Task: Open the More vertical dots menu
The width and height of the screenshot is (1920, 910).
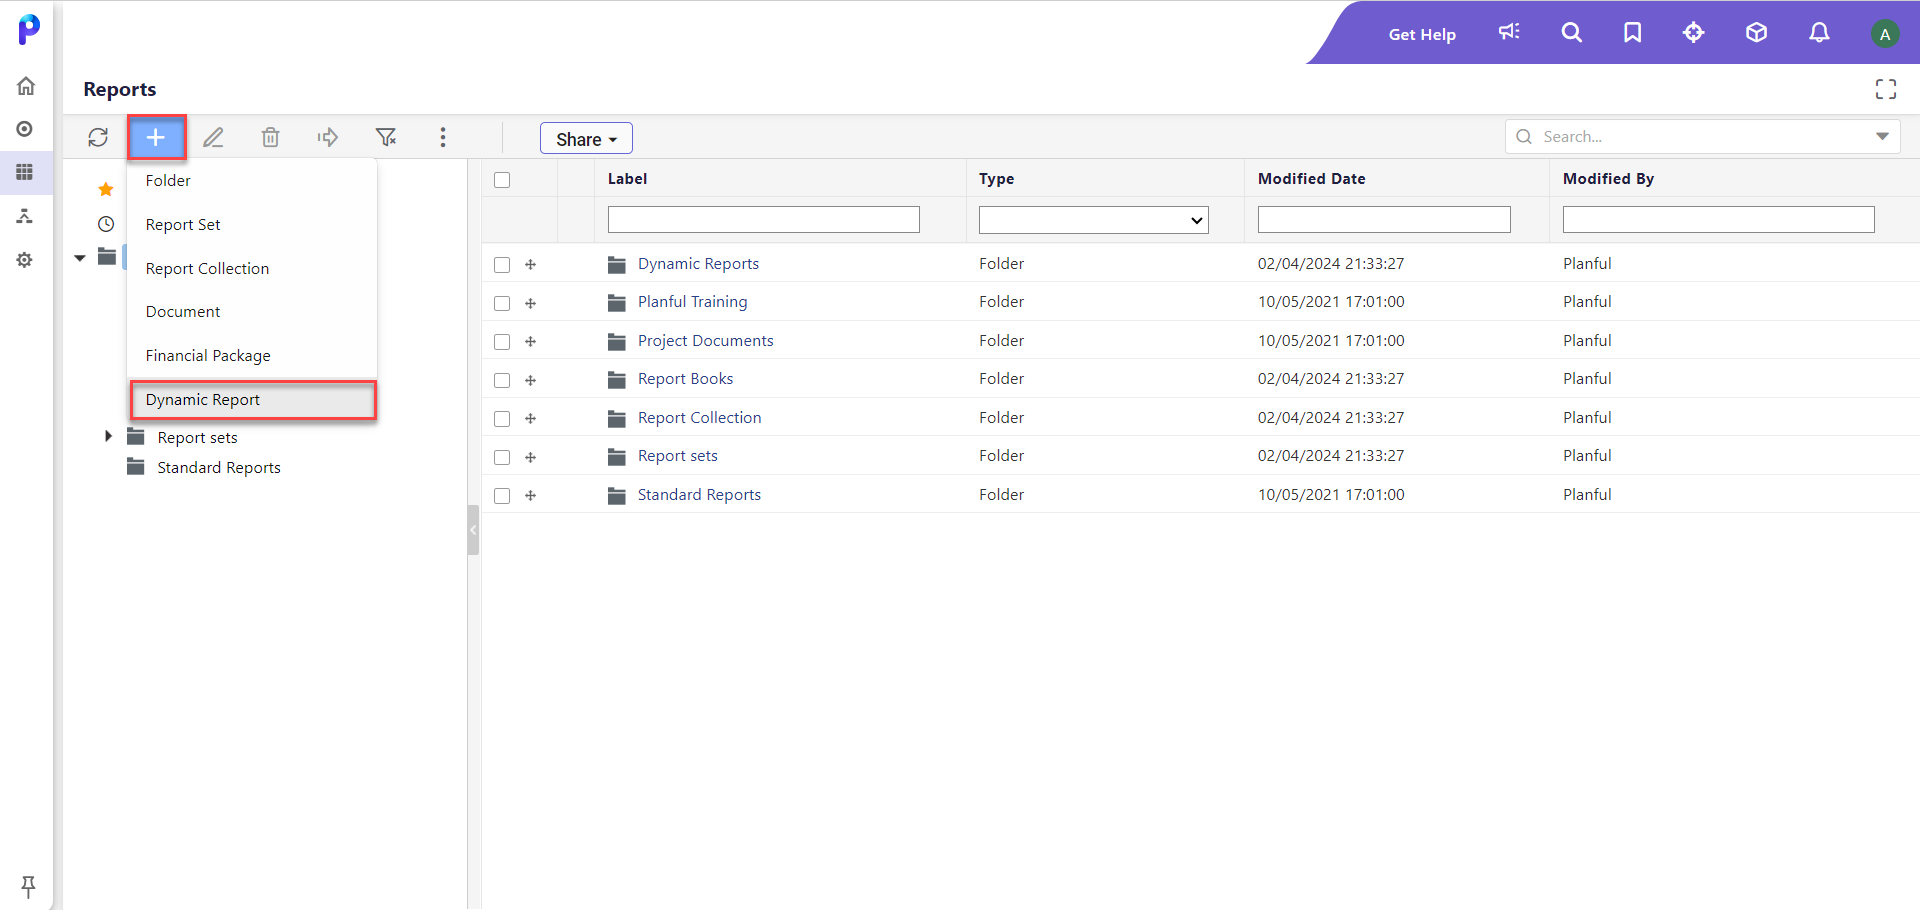Action: click(x=443, y=137)
